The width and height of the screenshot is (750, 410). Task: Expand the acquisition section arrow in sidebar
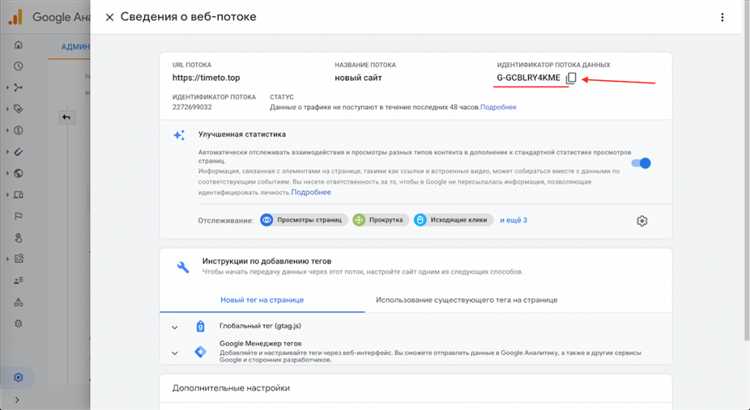(7, 88)
